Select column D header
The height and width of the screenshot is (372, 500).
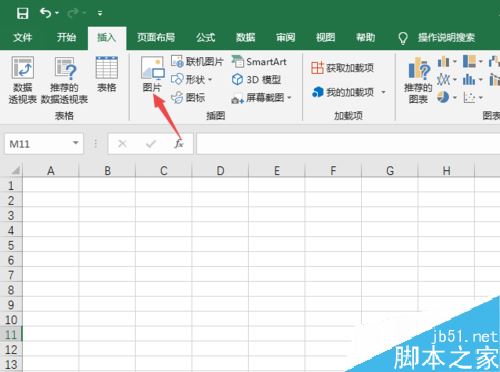pyautogui.click(x=220, y=171)
